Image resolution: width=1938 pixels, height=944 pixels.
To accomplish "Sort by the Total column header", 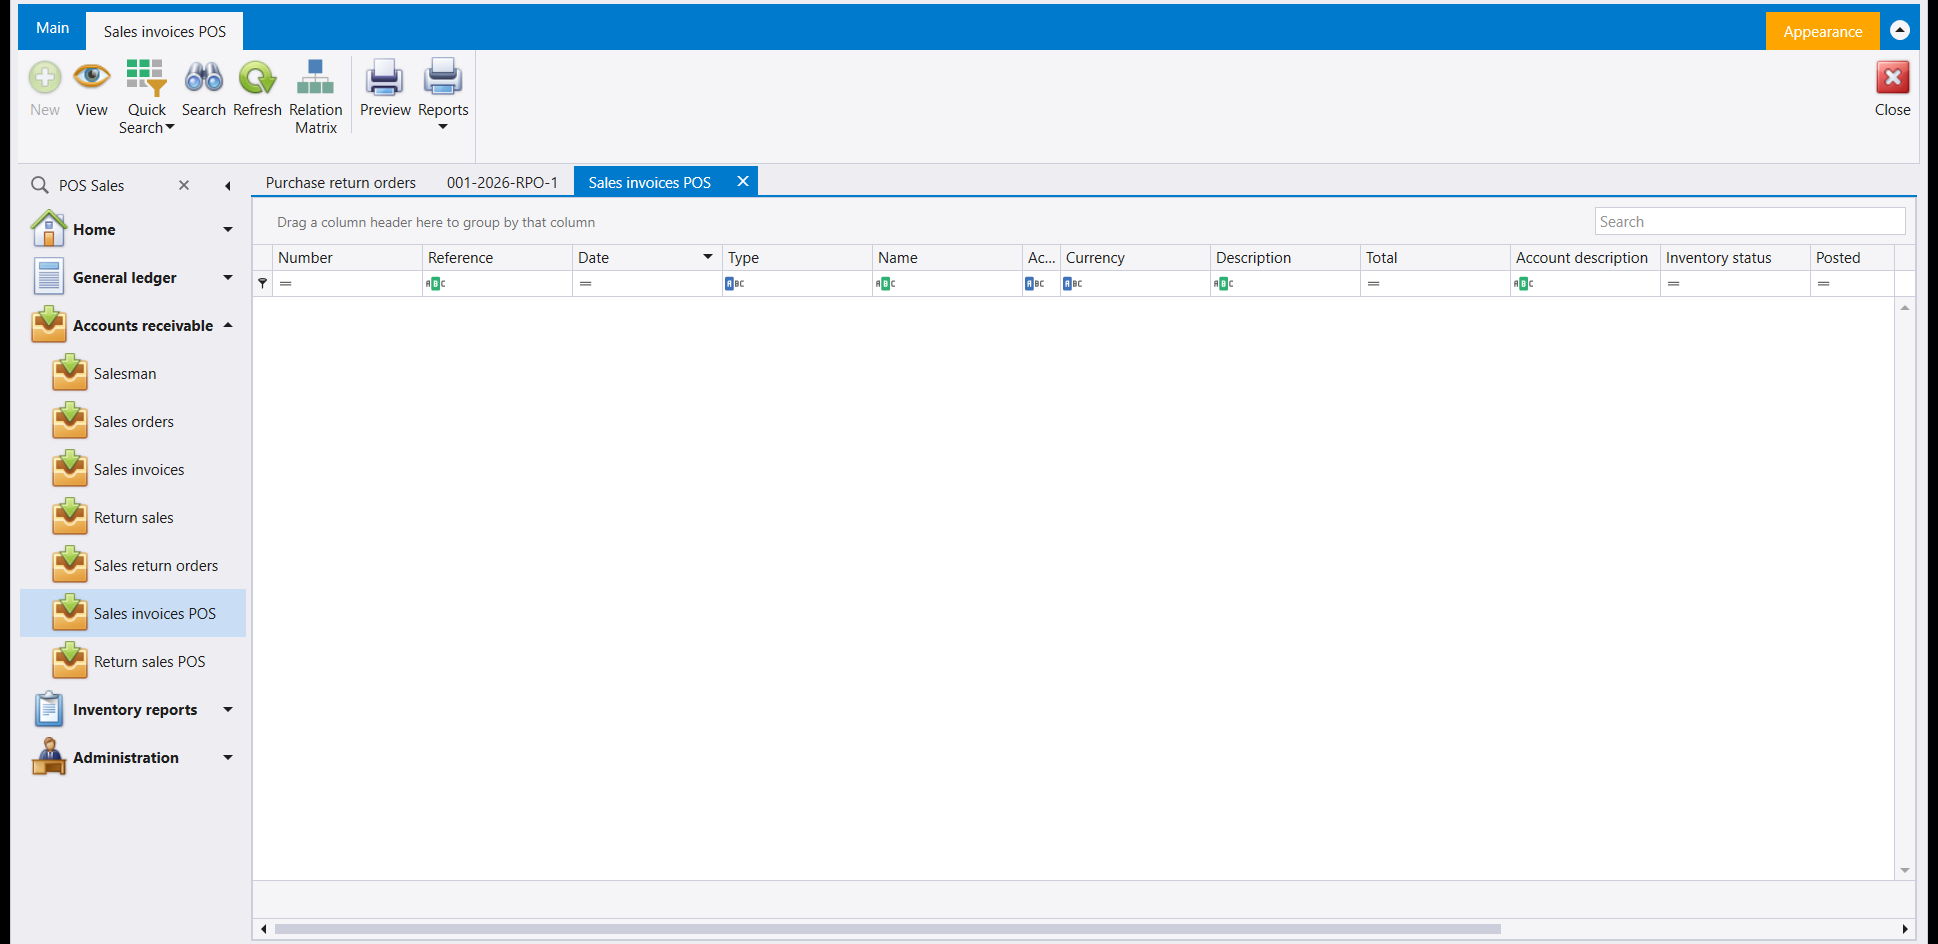I will coord(1435,257).
